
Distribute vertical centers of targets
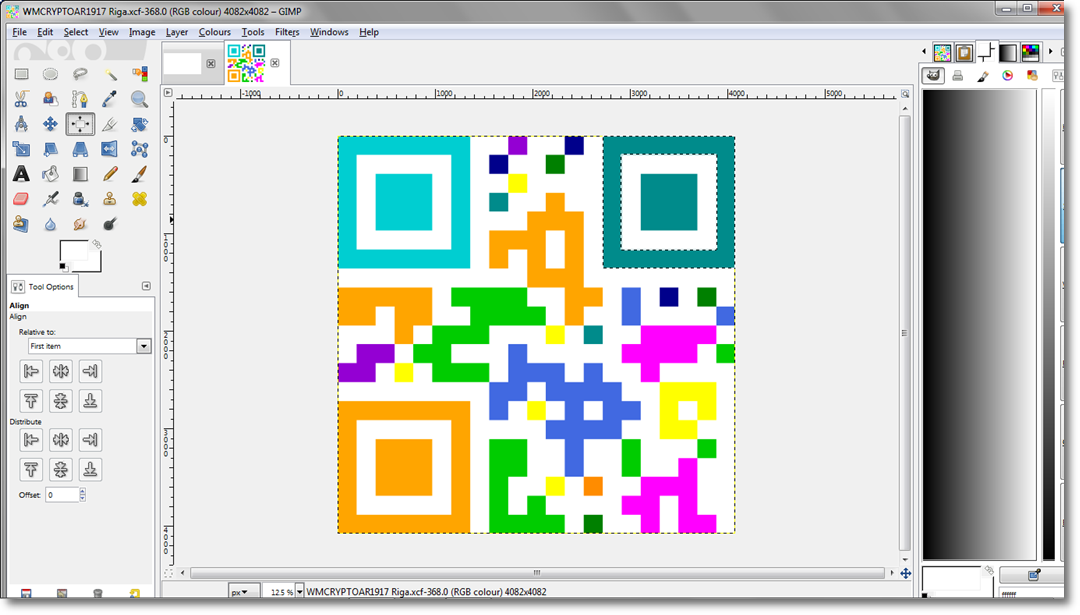[61, 470]
